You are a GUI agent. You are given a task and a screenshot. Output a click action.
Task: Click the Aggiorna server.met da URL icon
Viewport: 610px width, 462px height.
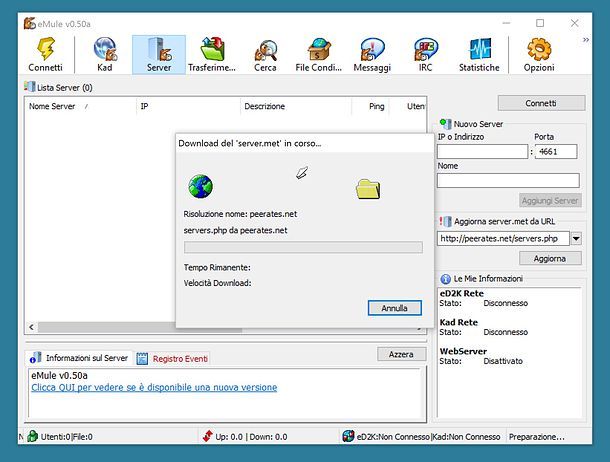pyautogui.click(x=445, y=222)
